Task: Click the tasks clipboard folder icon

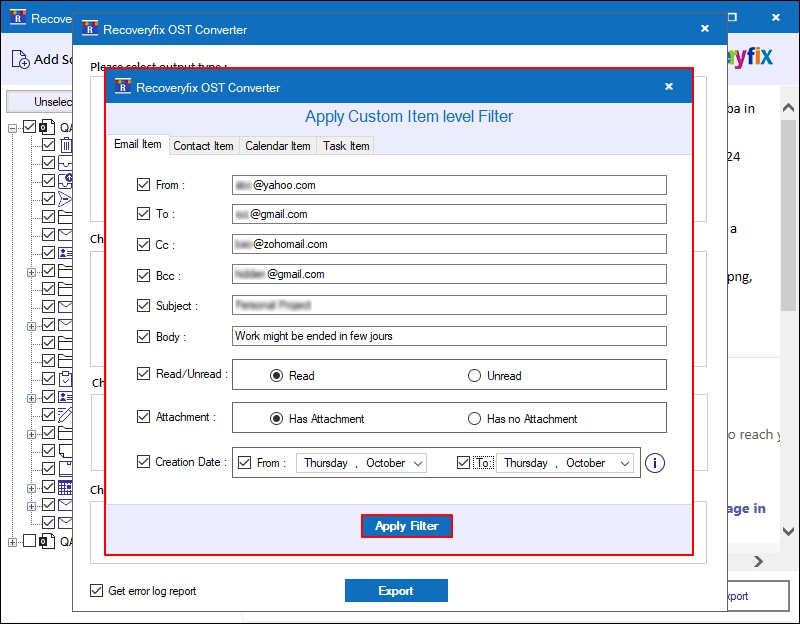Action: coord(65,379)
